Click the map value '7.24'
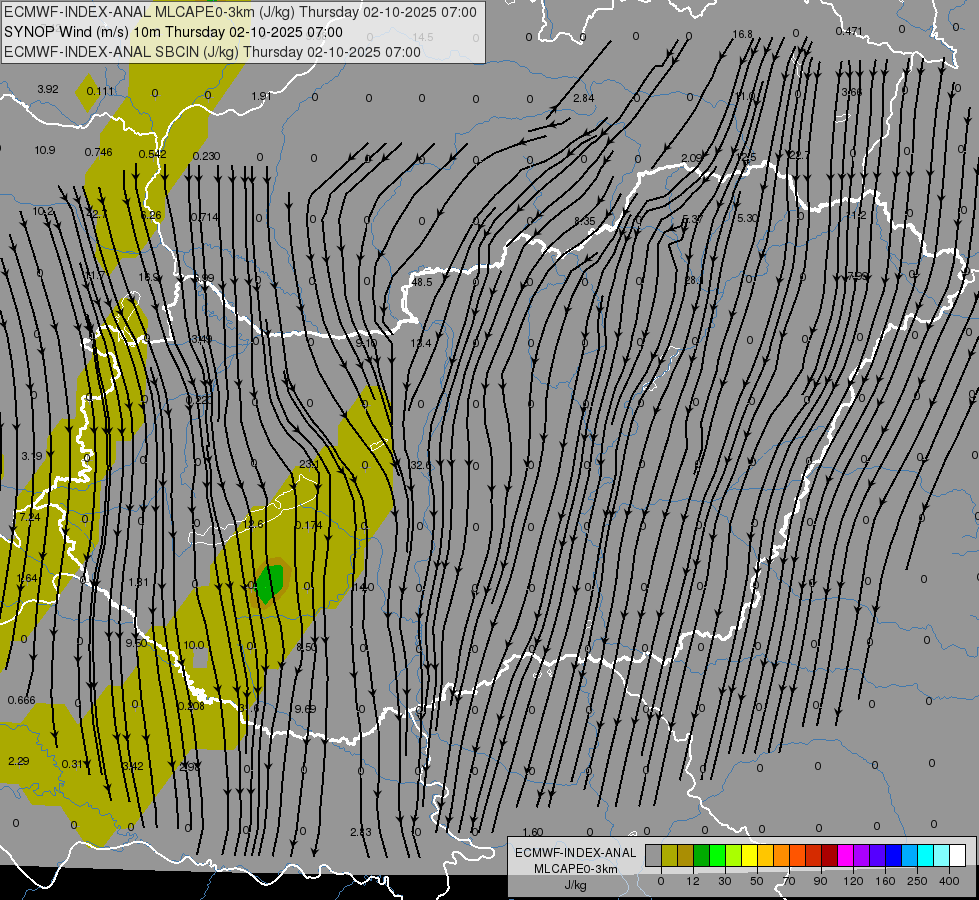This screenshot has width=979, height=900. (30, 517)
